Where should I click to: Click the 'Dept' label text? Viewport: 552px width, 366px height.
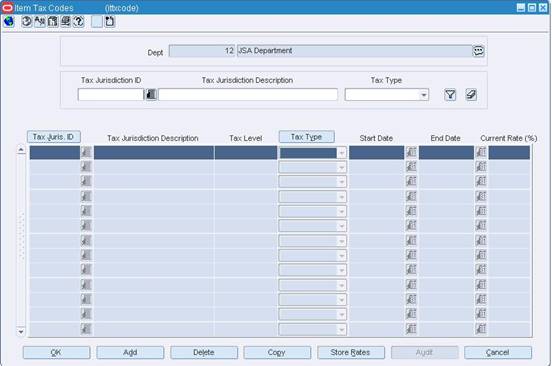click(x=155, y=52)
